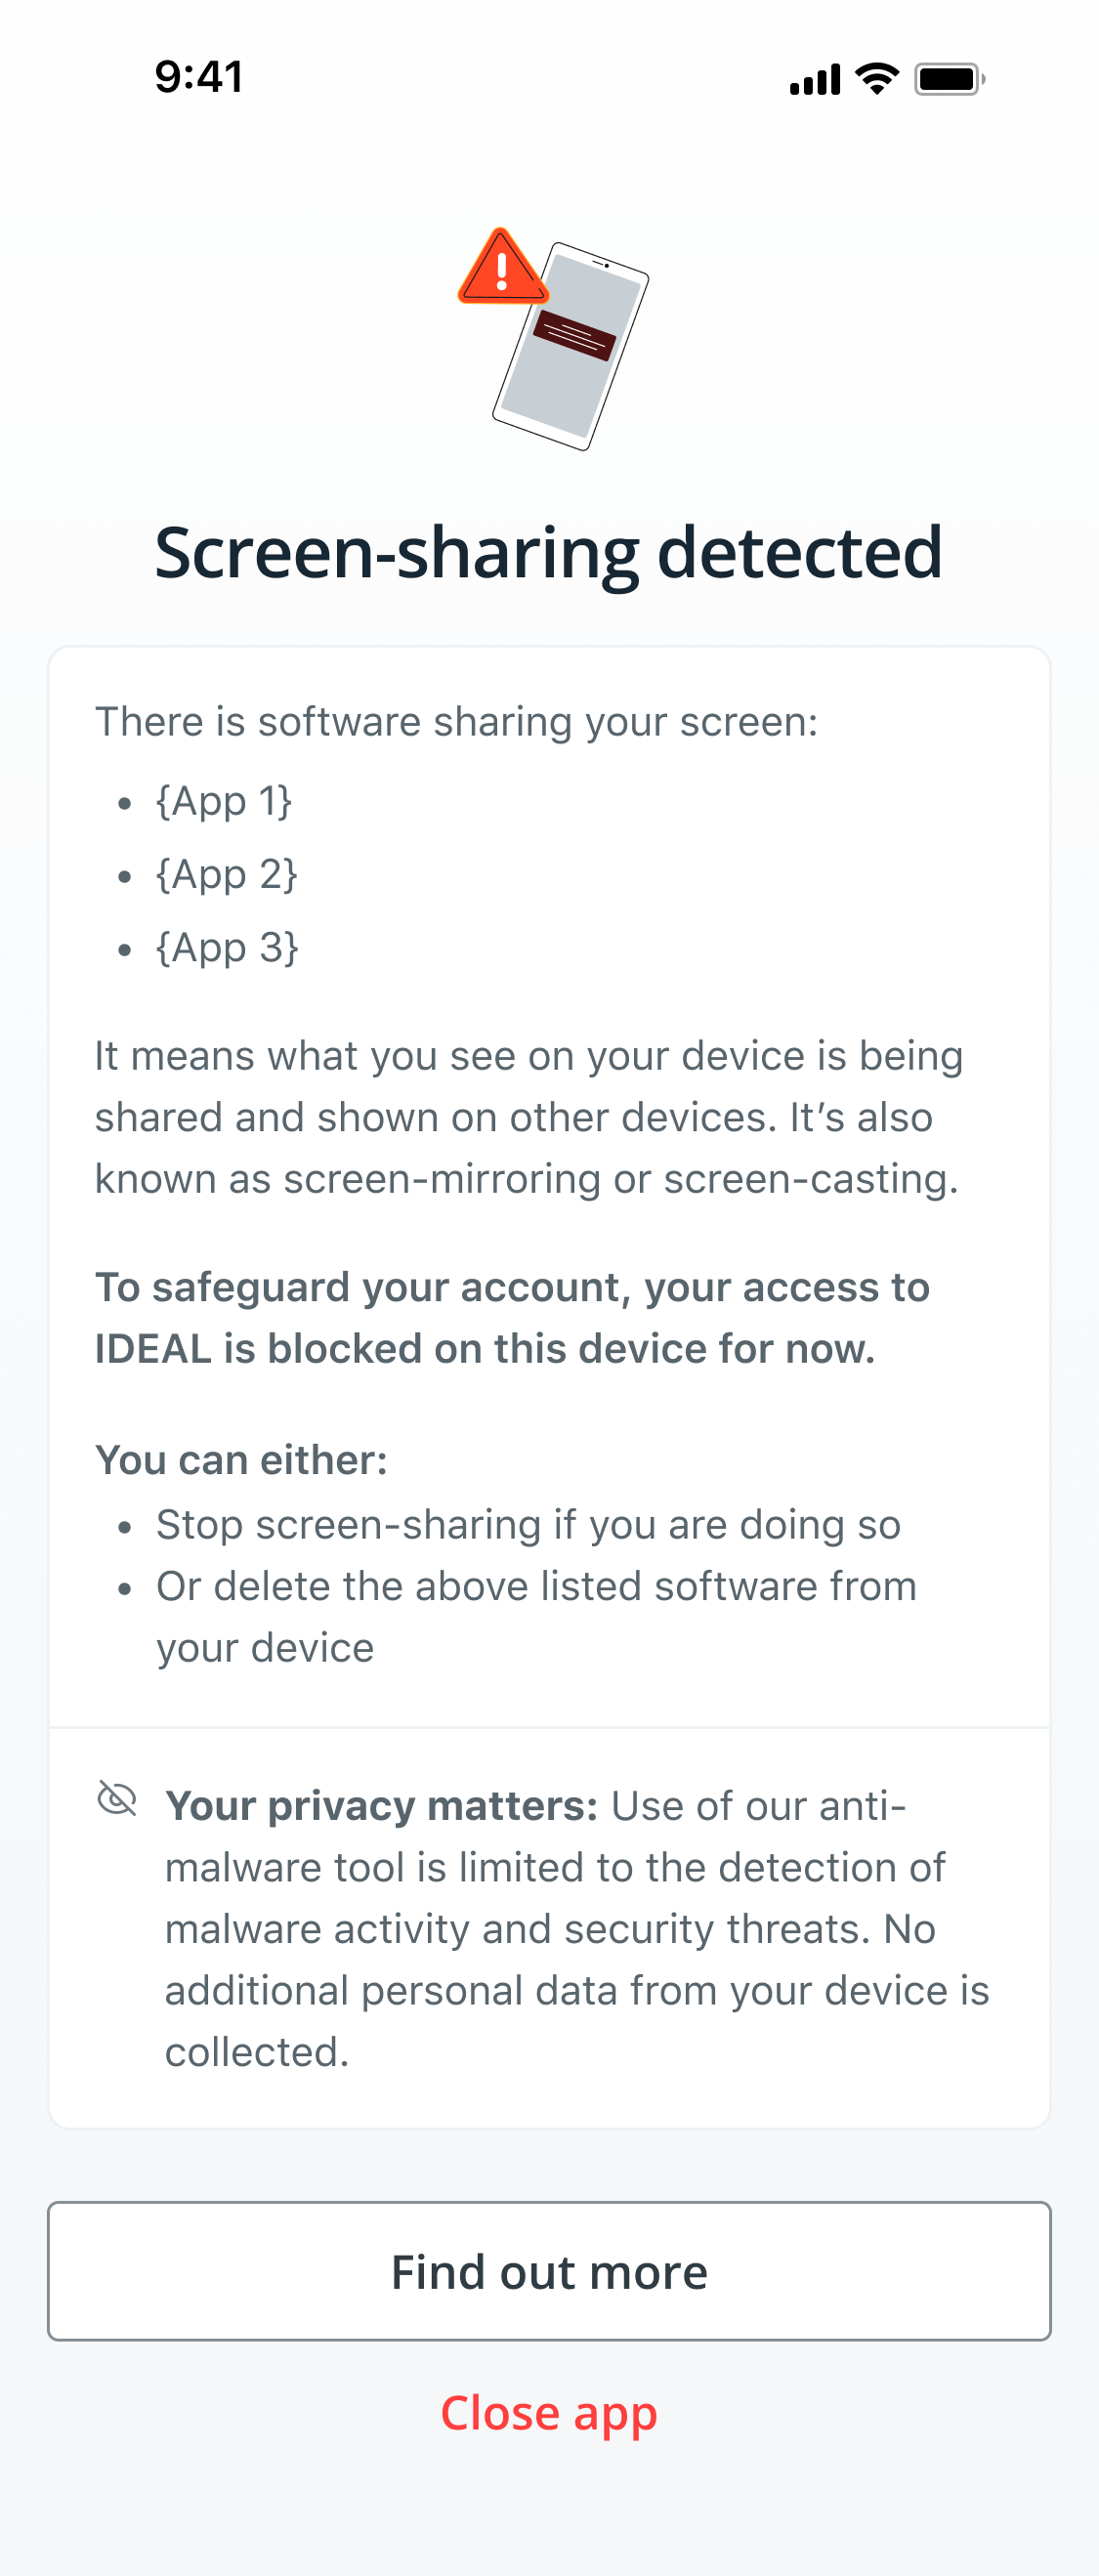
Task: Tap the You can either label
Action: click(241, 1460)
